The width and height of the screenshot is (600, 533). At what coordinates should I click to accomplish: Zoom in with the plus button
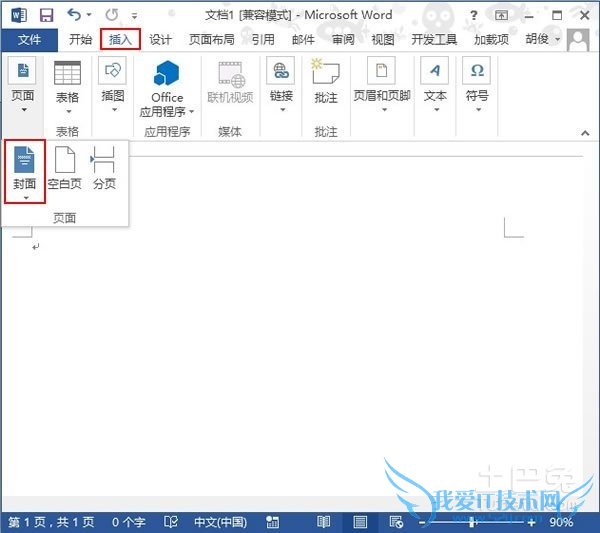click(531, 523)
